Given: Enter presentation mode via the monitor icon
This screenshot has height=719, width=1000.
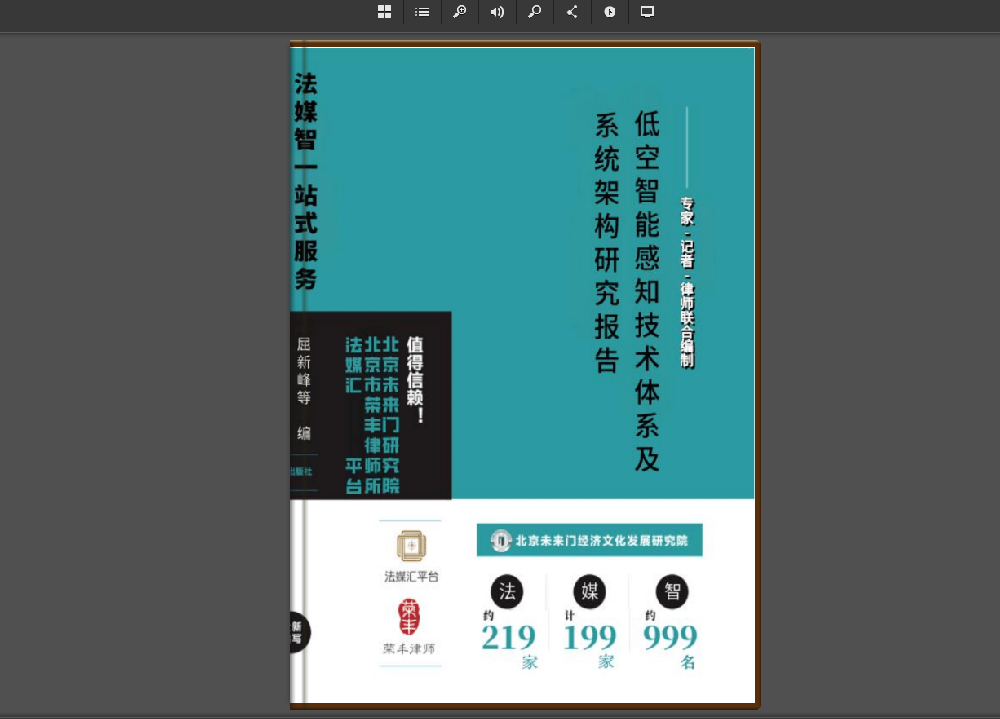Looking at the screenshot, I should pos(647,12).
